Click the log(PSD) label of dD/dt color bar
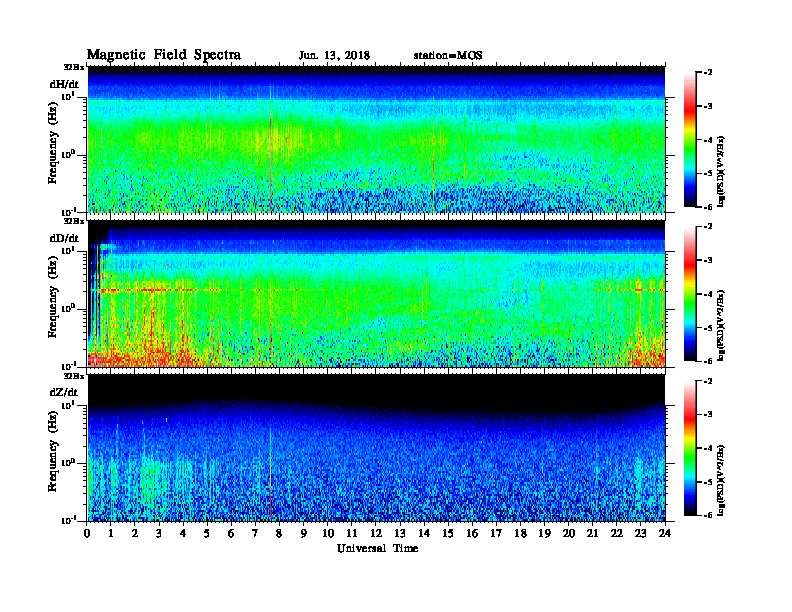The width and height of the screenshot is (792, 612). tap(721, 325)
